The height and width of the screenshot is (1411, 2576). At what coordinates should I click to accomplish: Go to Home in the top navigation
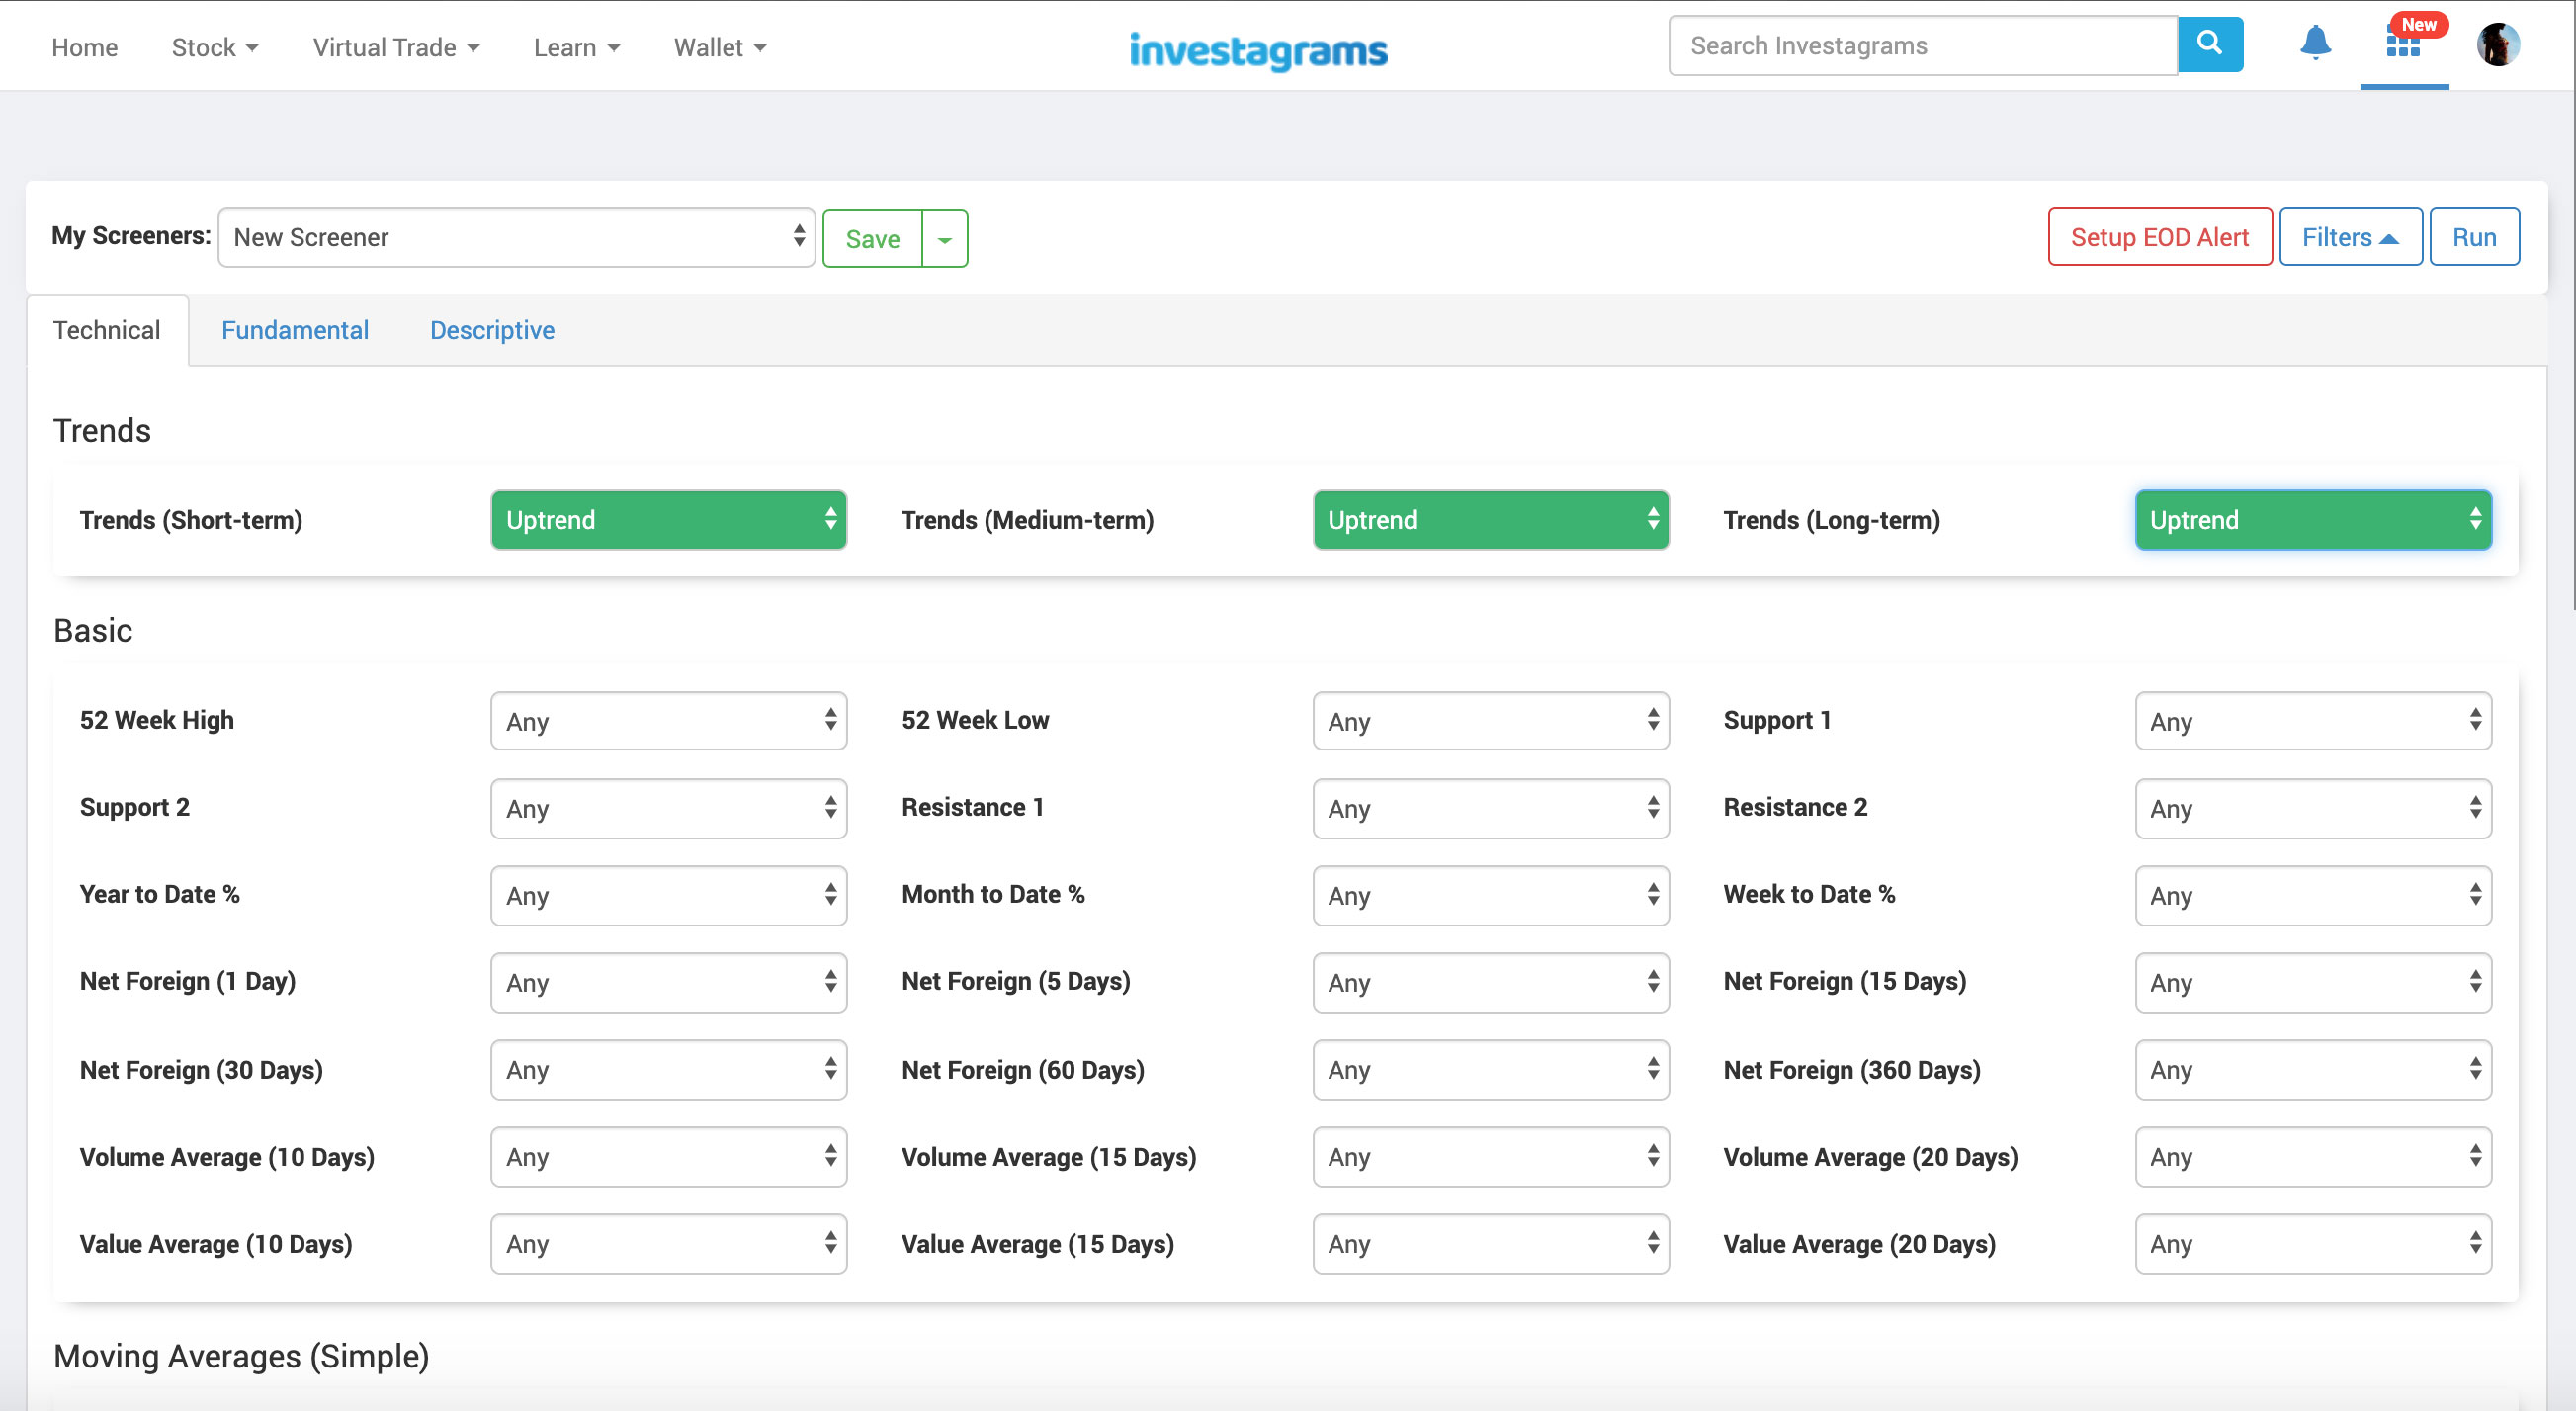[85, 47]
